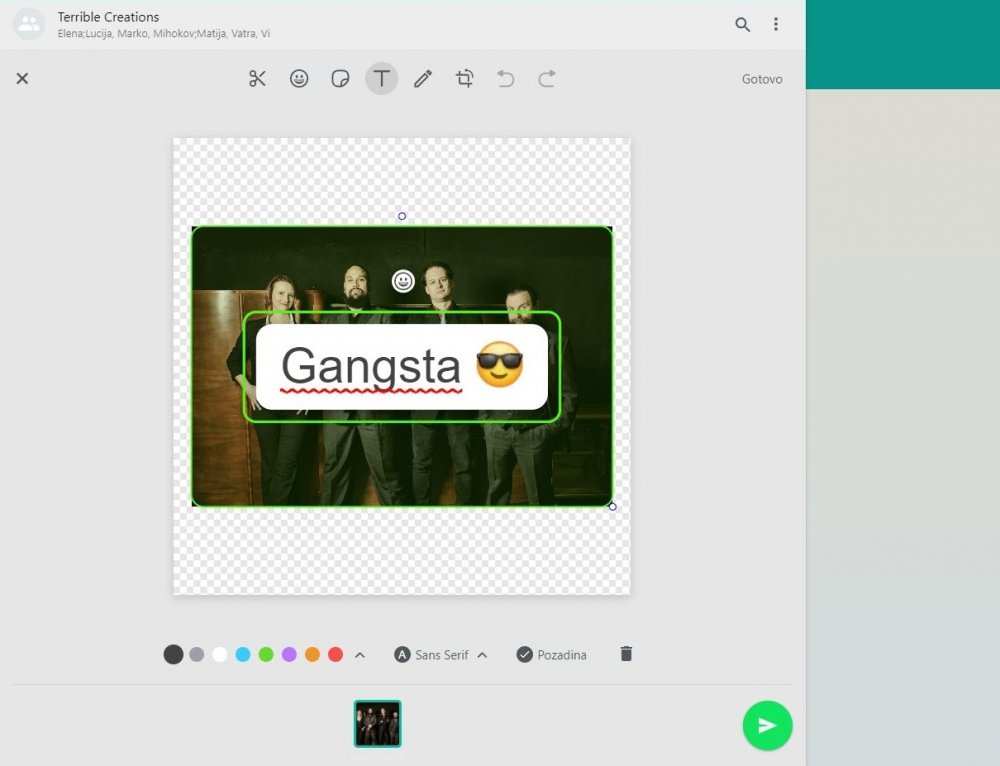1000x766 pixels.
Task: Send the edited image
Action: (x=767, y=726)
